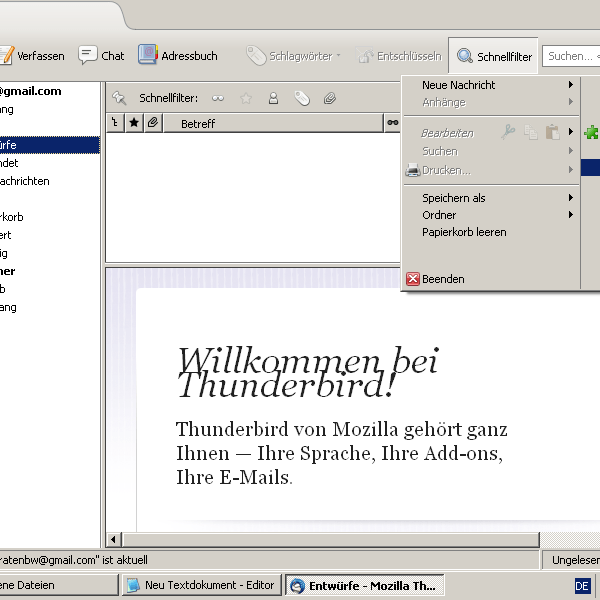Image resolution: width=600 pixels, height=600 pixels.
Task: Expand the Drucken submenu arrow
Action: [571, 170]
